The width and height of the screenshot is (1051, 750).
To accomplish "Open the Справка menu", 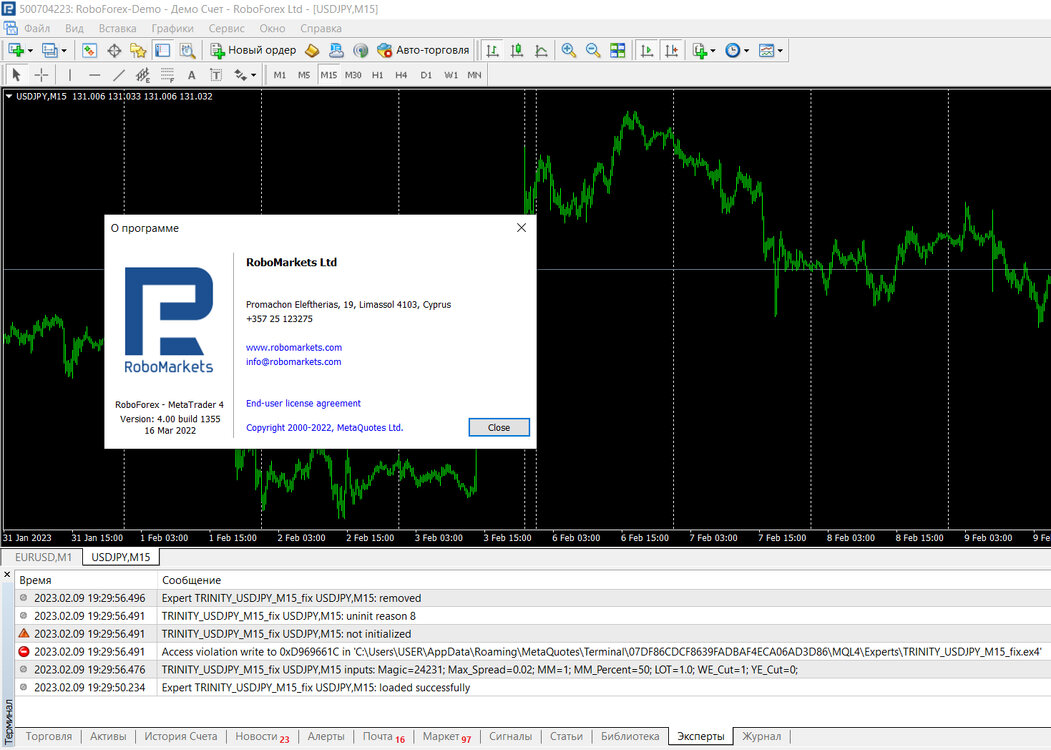I will click(x=321, y=28).
